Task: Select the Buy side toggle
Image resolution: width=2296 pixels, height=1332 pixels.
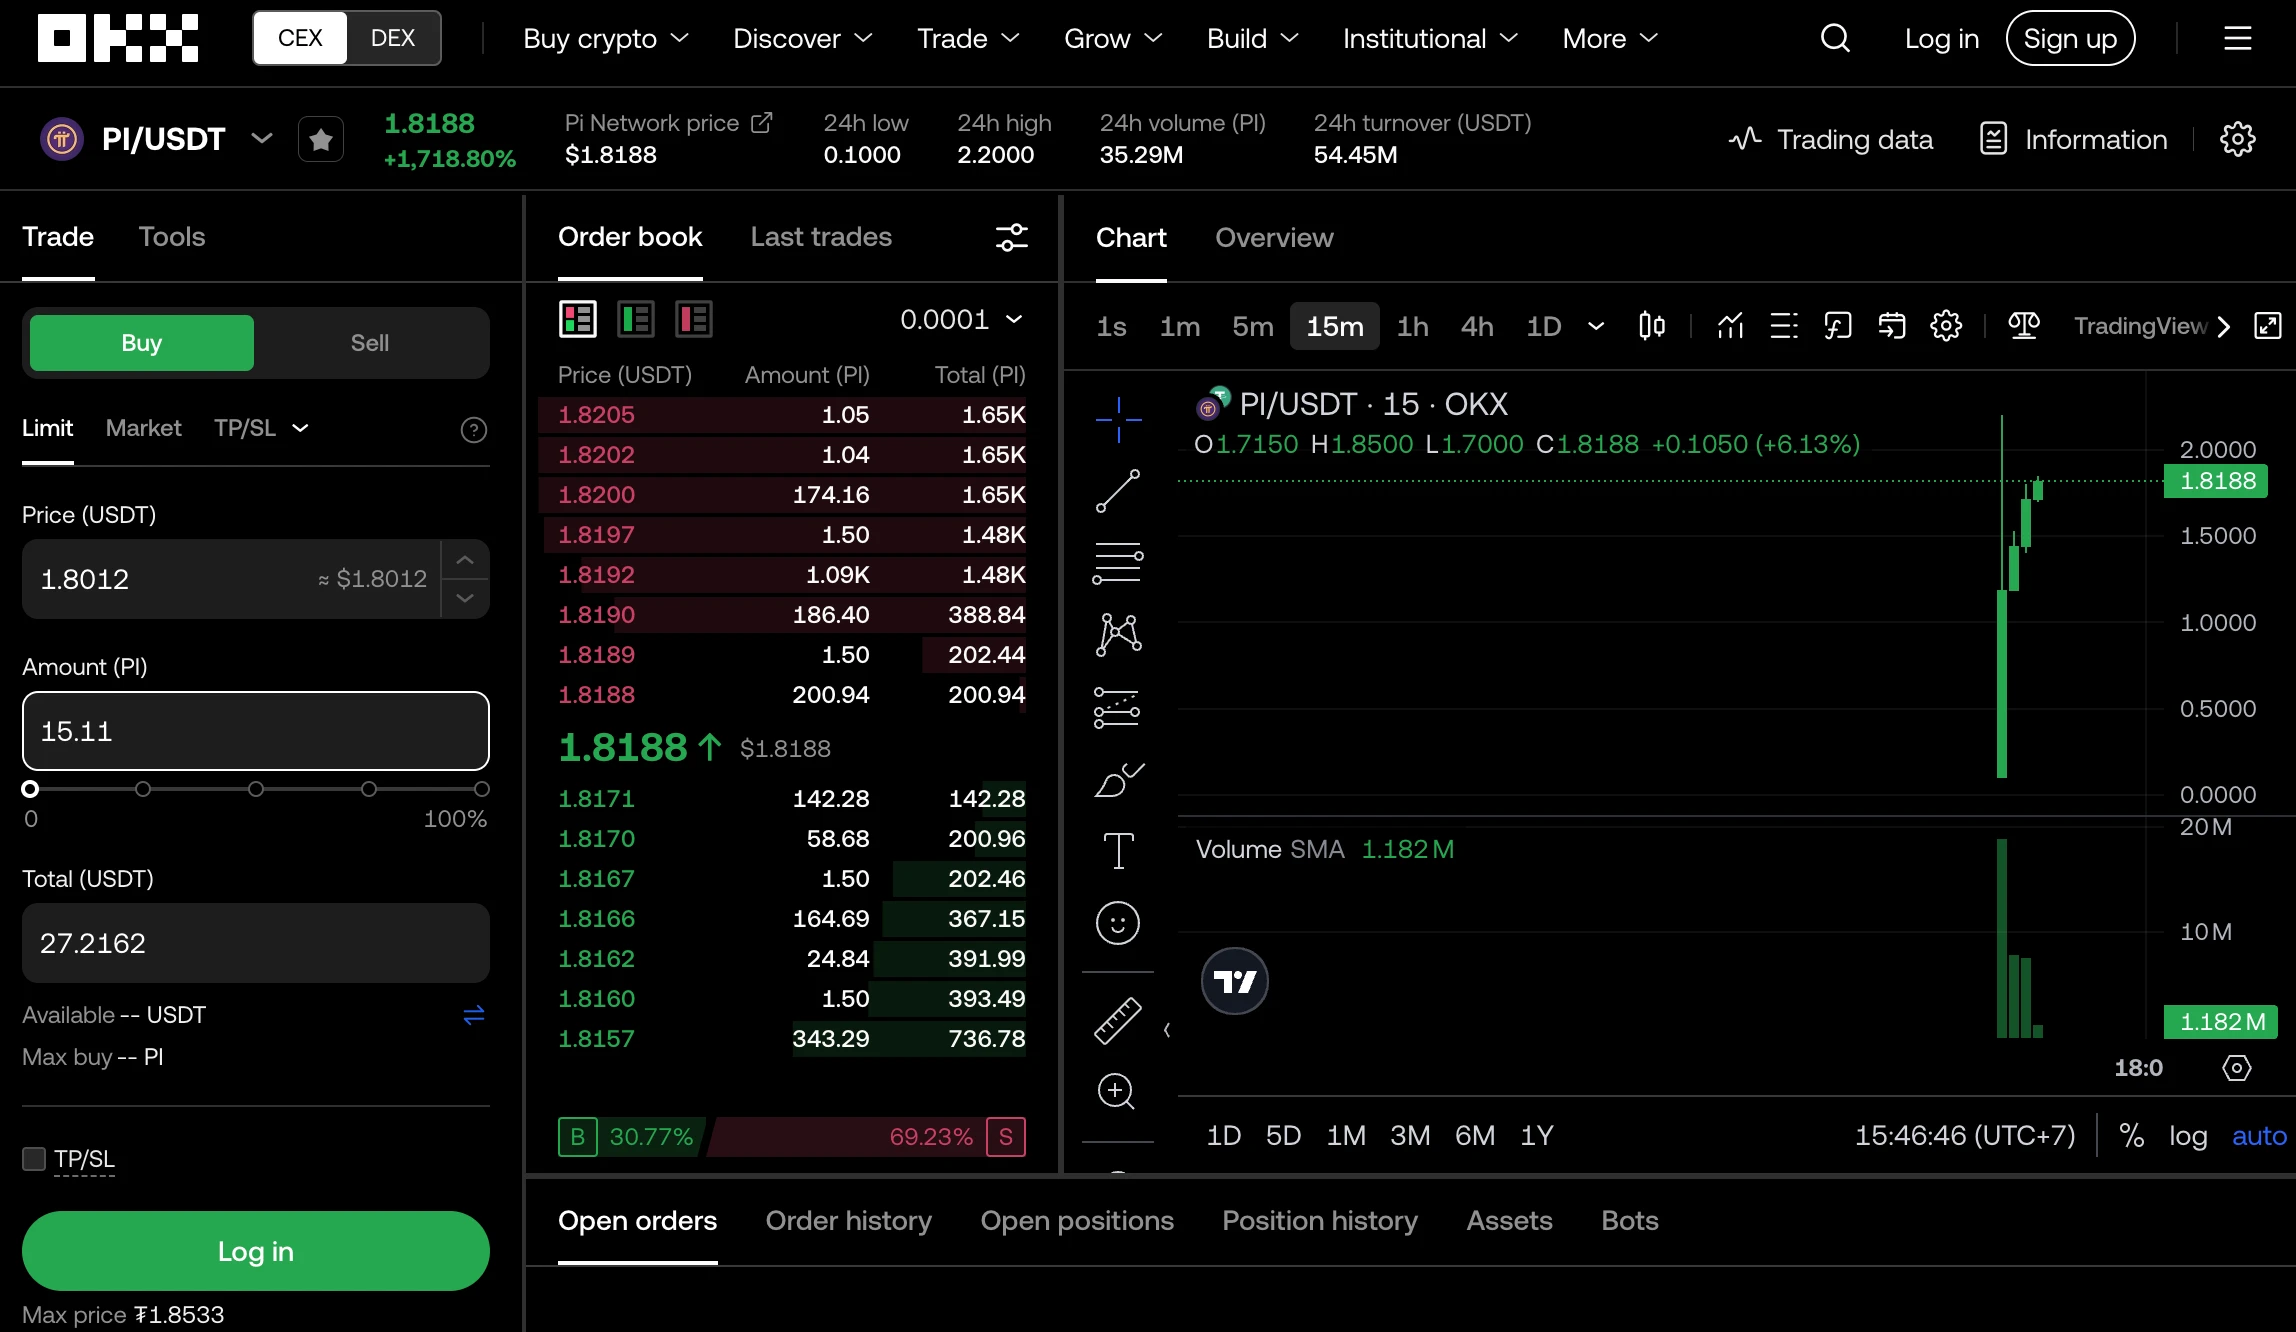Action: tap(142, 343)
